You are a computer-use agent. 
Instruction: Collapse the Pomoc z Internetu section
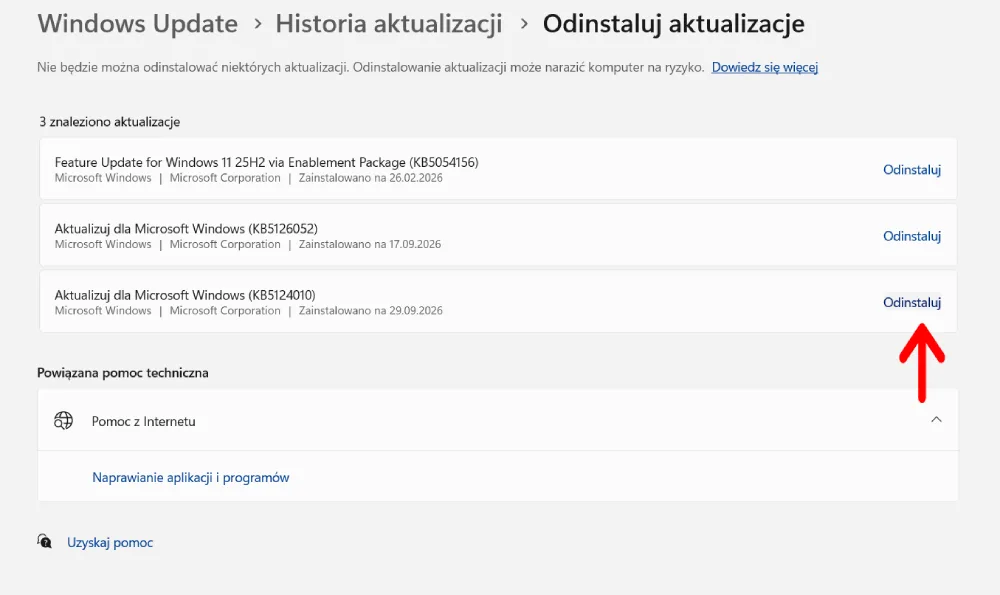click(936, 420)
